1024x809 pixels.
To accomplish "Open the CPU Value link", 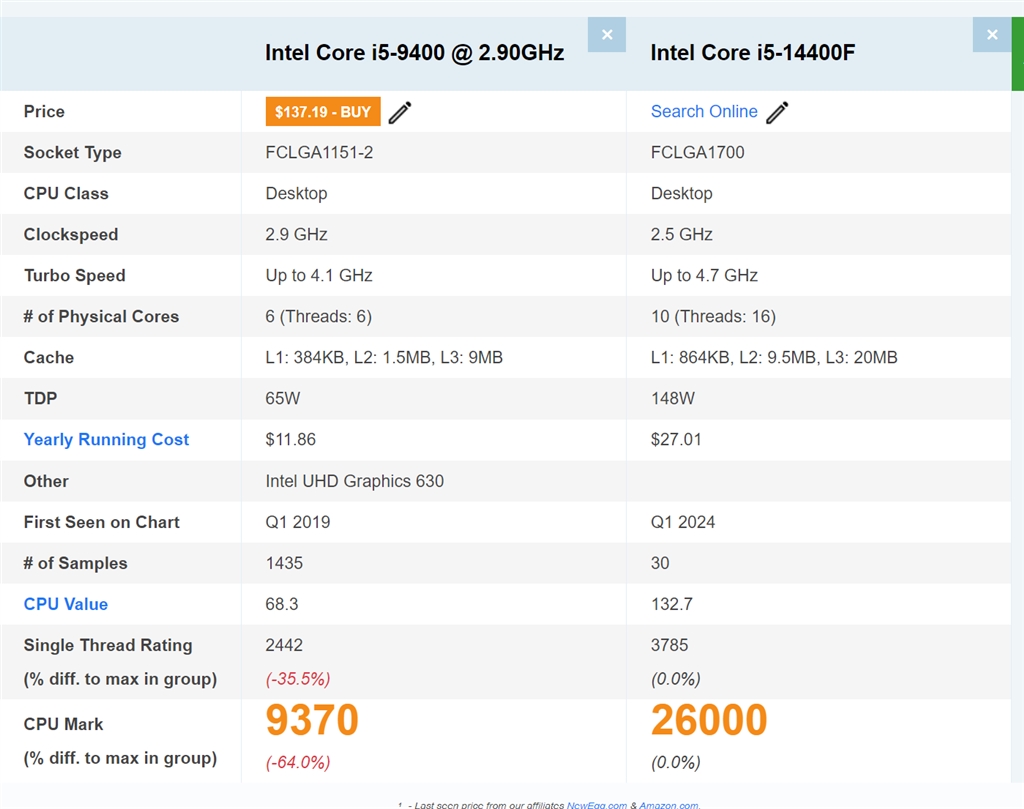I will point(66,604).
